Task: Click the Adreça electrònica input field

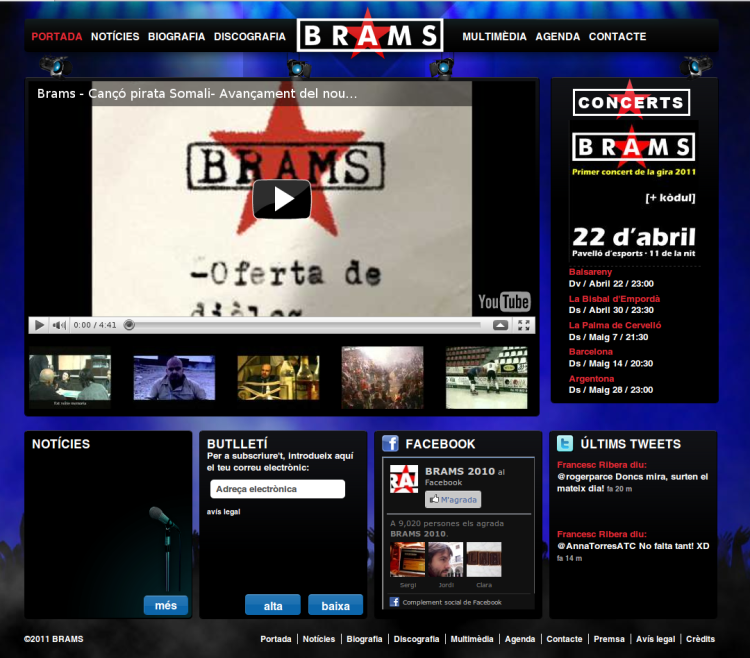Action: tap(277, 489)
